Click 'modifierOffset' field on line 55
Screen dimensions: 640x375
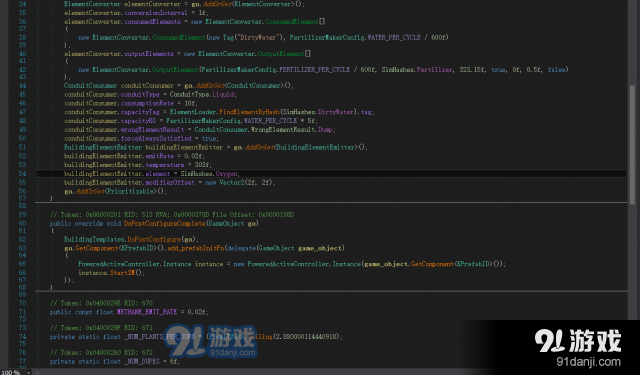[x=170, y=182]
